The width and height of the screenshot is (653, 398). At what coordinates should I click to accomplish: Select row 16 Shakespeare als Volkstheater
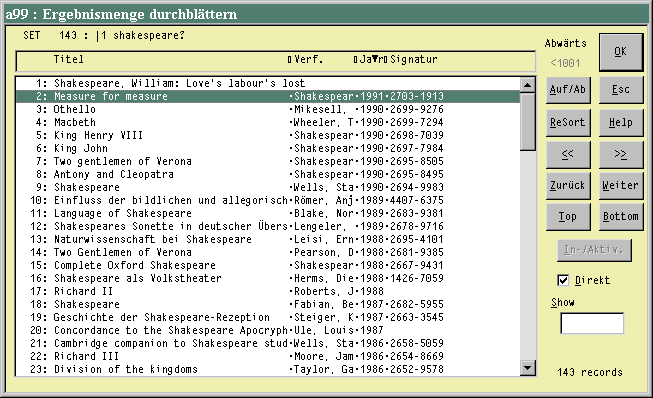coord(268,278)
